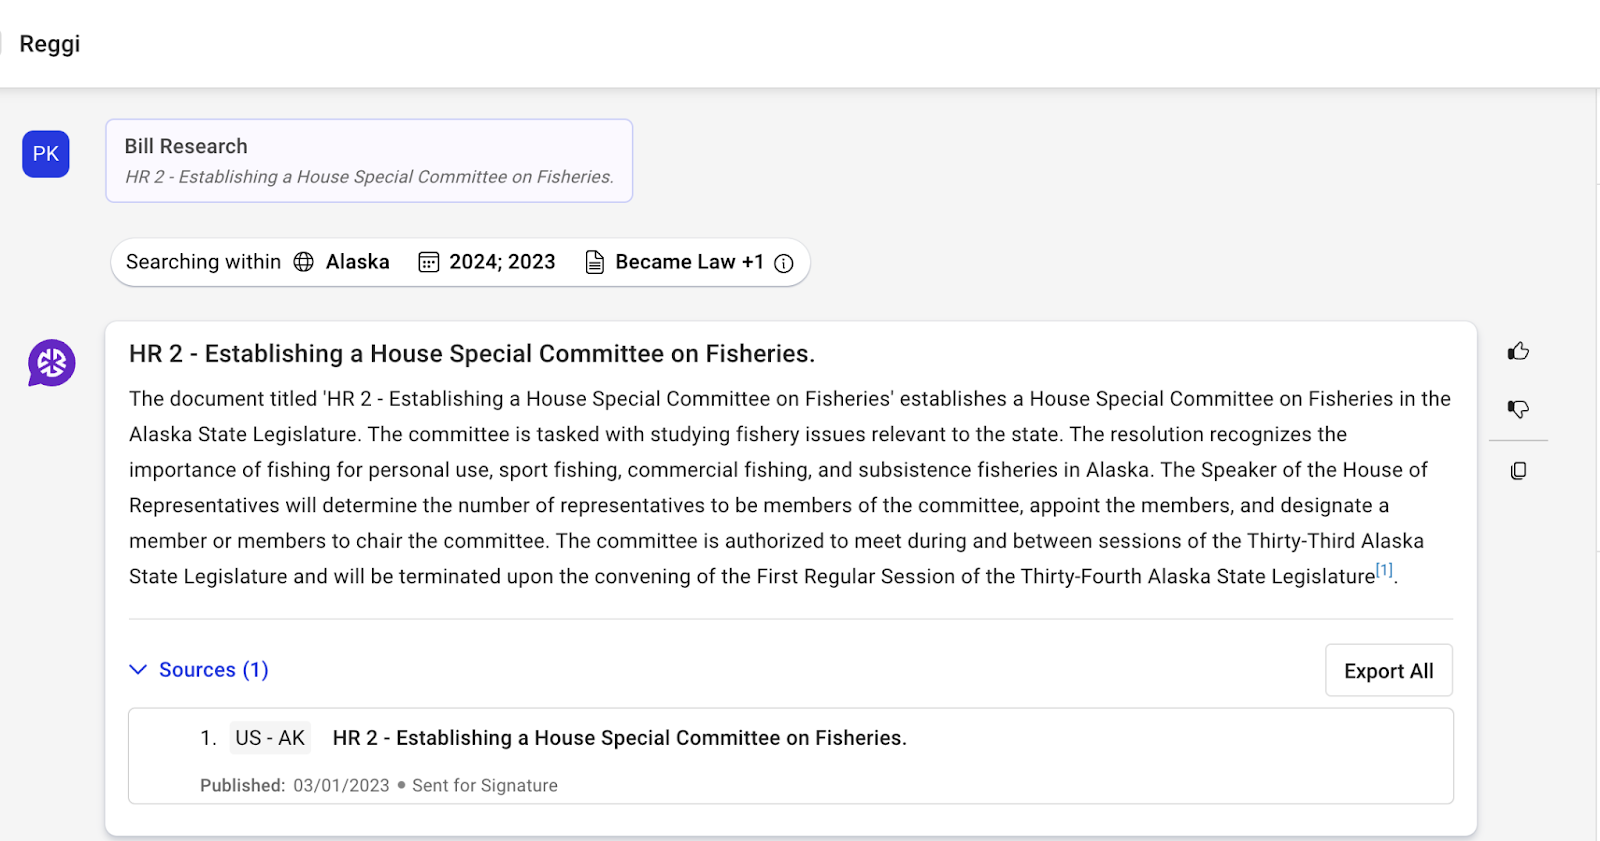Viewport: 1600px width, 841px height.
Task: Click the thumbs down feedback icon
Action: pyautogui.click(x=1518, y=409)
